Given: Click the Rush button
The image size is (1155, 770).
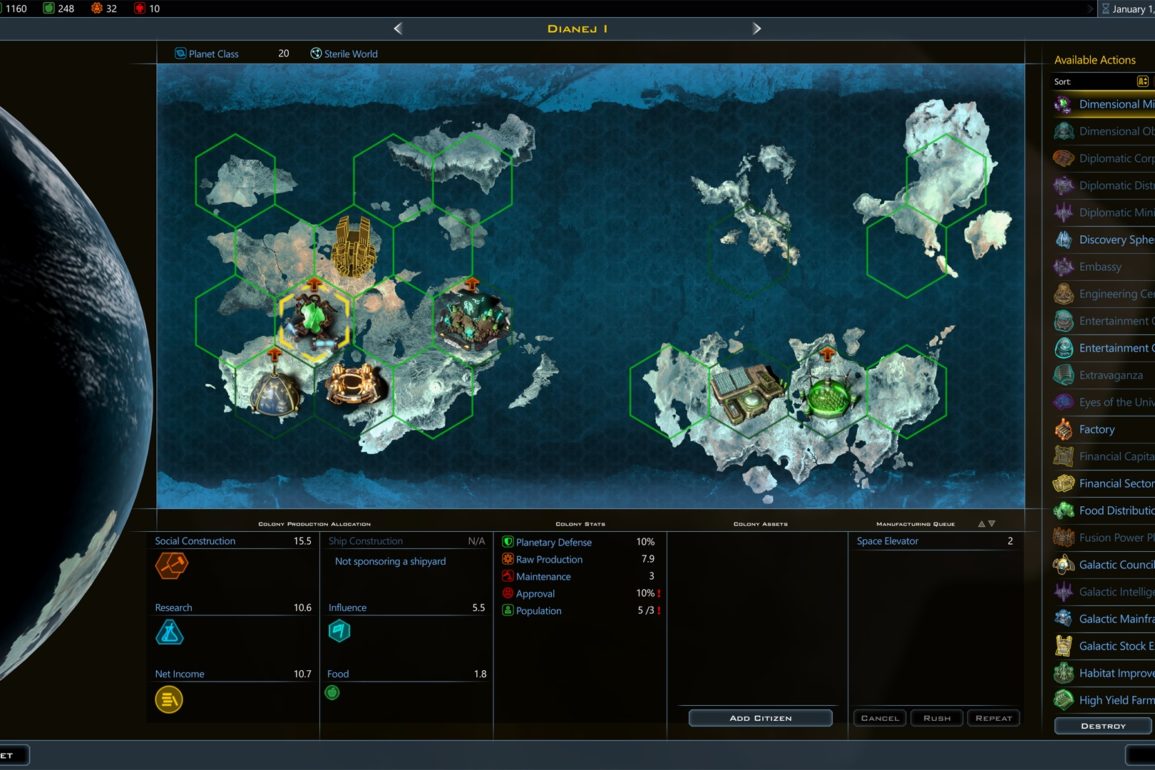Looking at the screenshot, I should 937,718.
